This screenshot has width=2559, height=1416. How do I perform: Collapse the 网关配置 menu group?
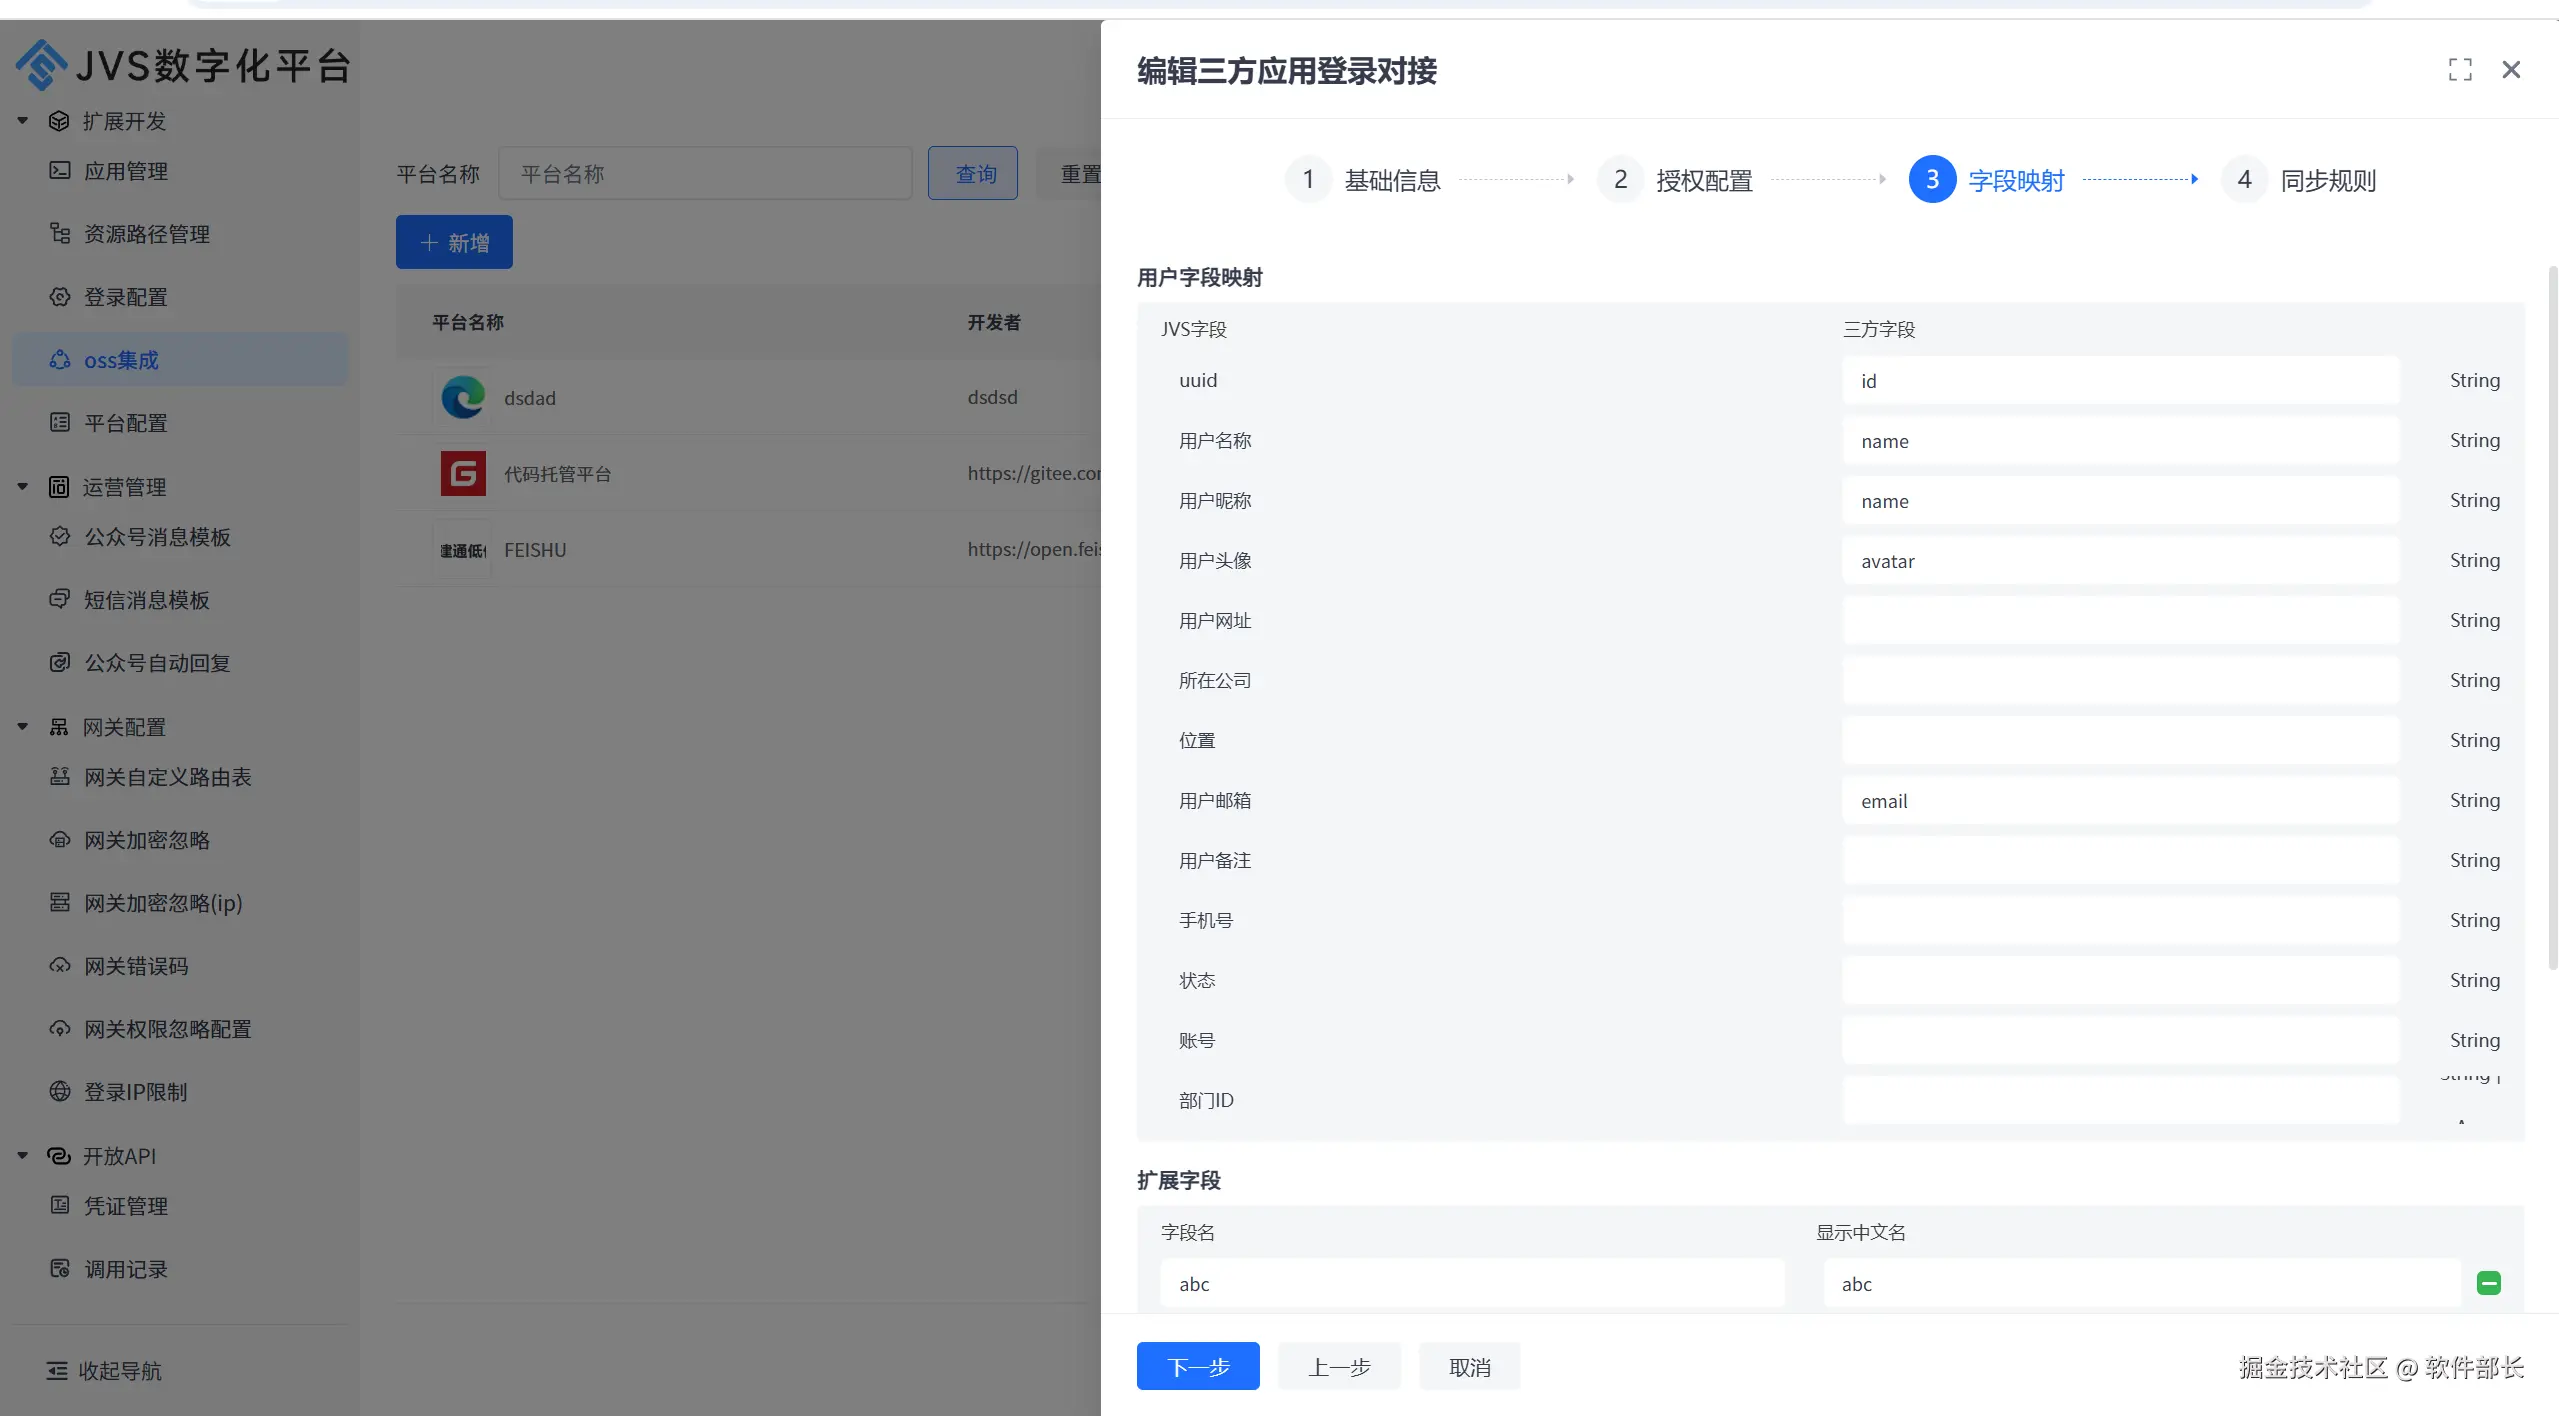(22, 727)
